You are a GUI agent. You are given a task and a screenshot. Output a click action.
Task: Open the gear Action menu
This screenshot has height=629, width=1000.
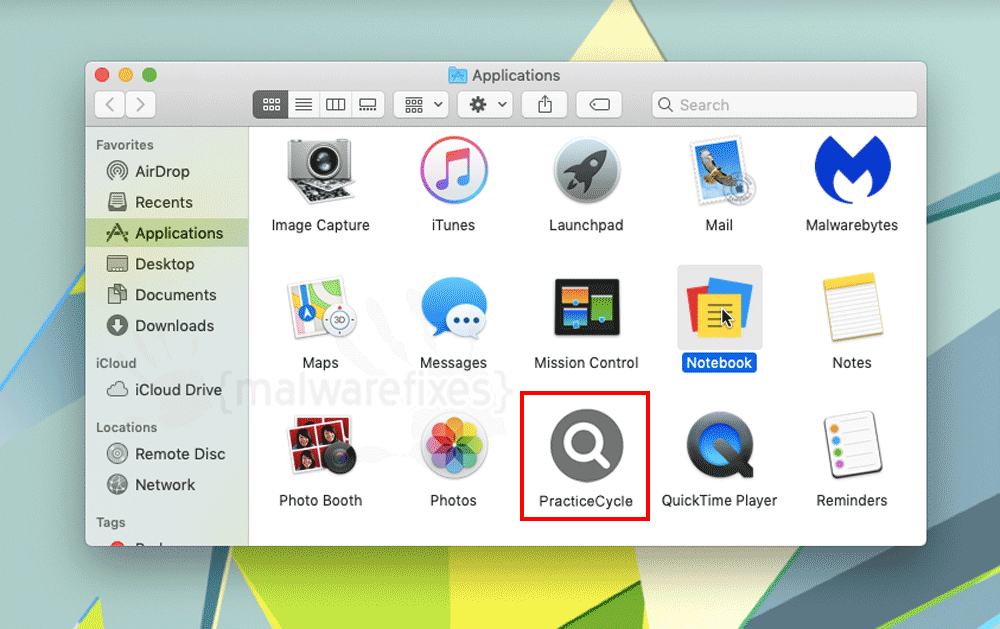tap(485, 105)
